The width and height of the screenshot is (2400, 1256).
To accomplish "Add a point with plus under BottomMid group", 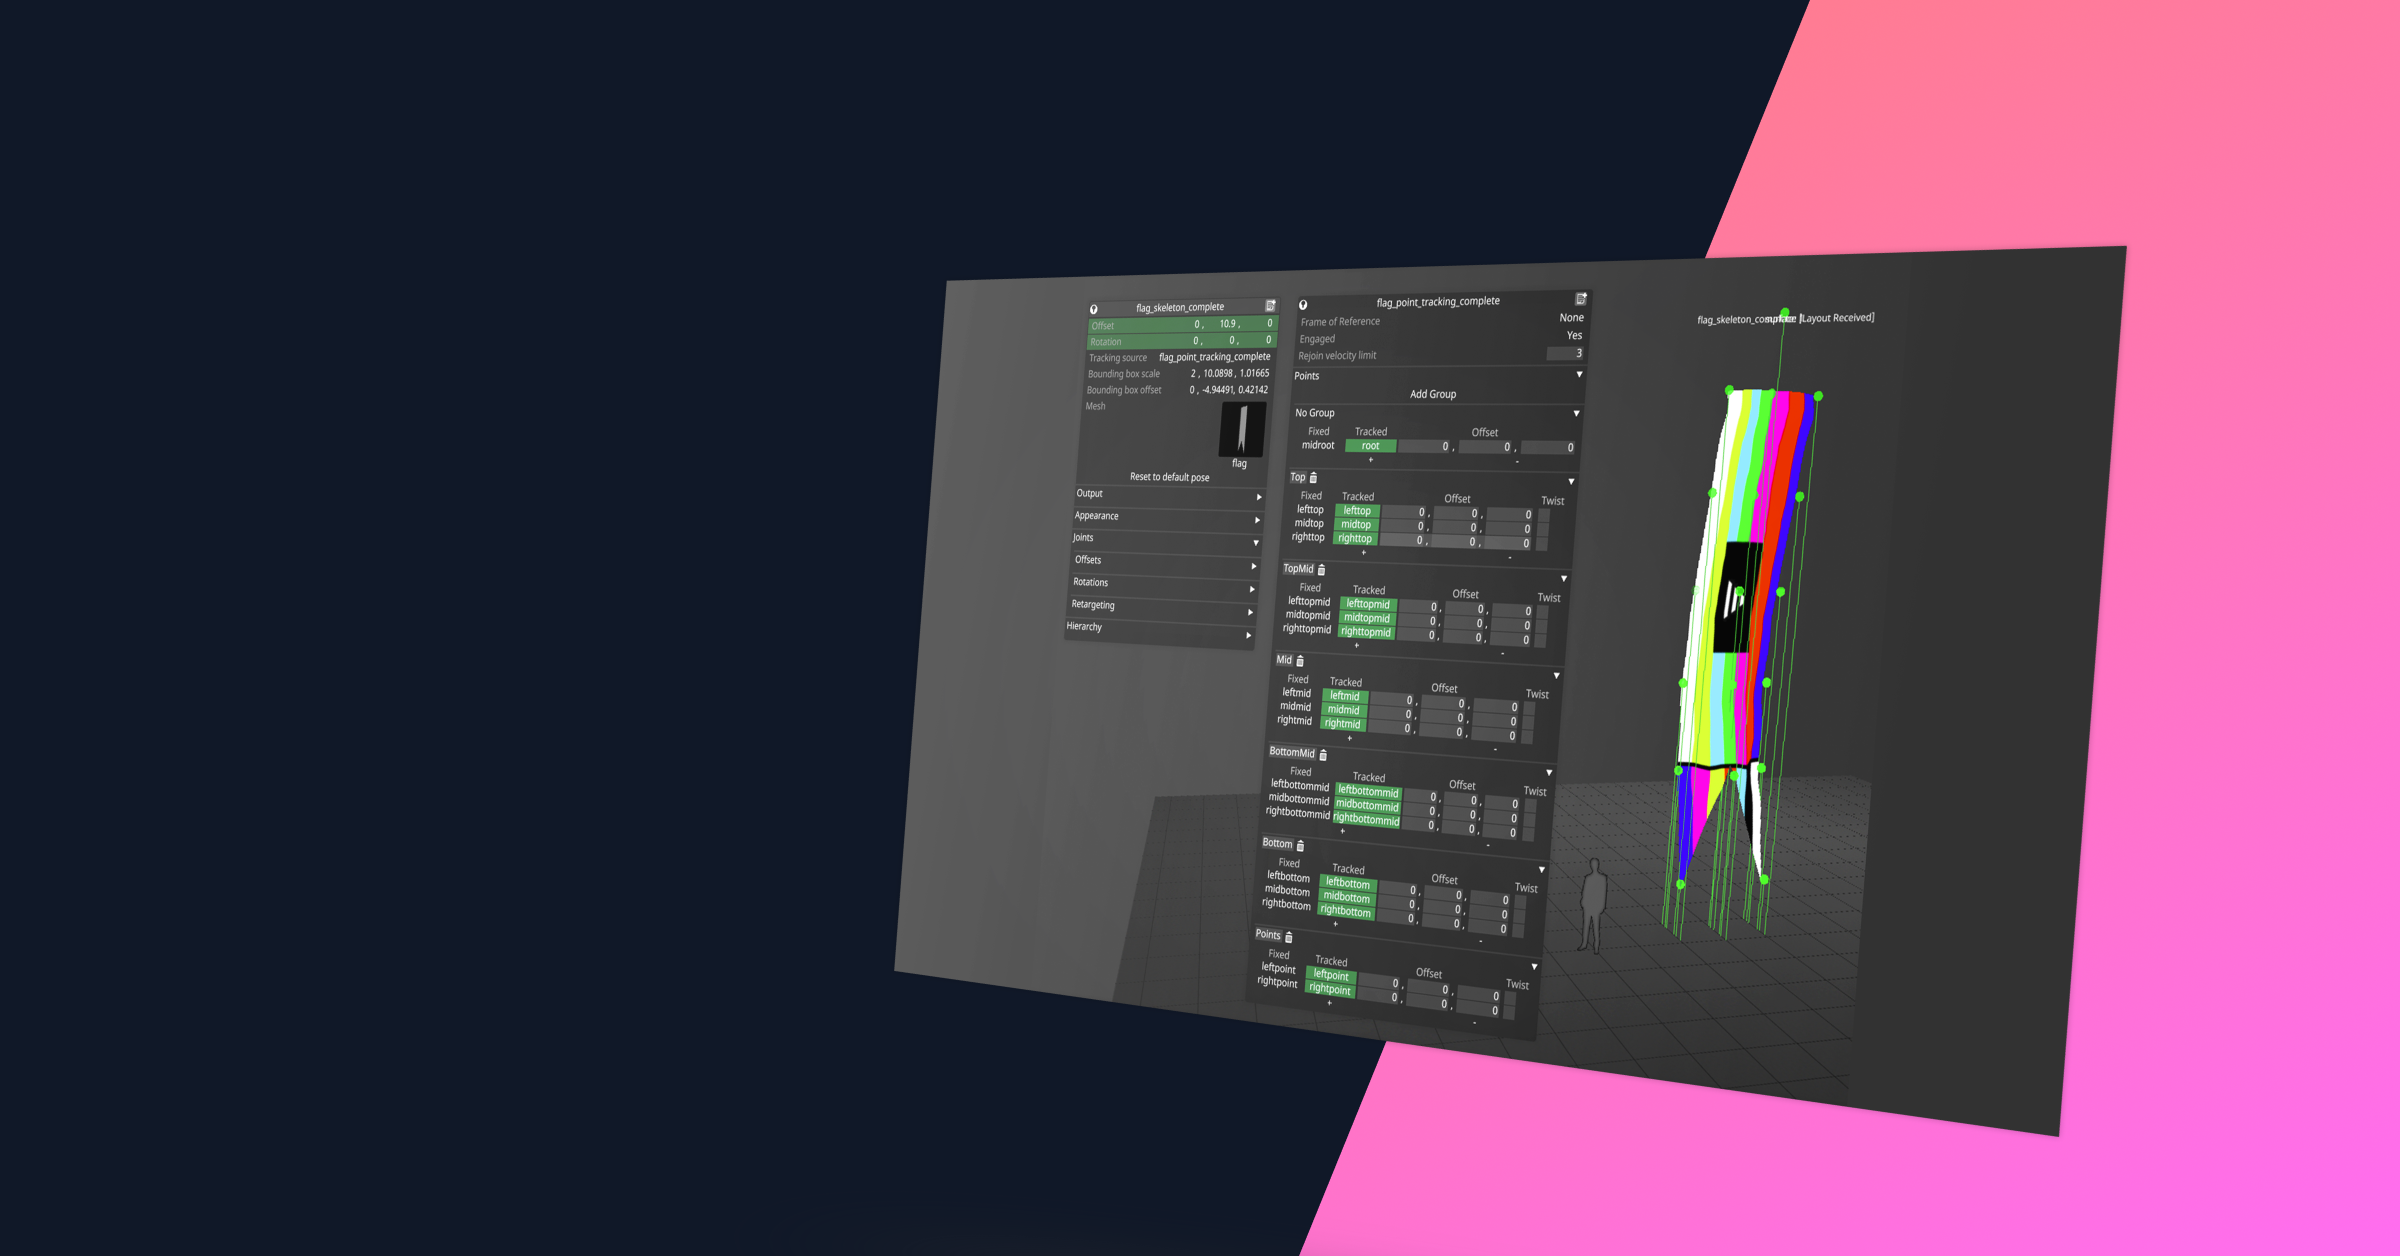I will pyautogui.click(x=1342, y=831).
